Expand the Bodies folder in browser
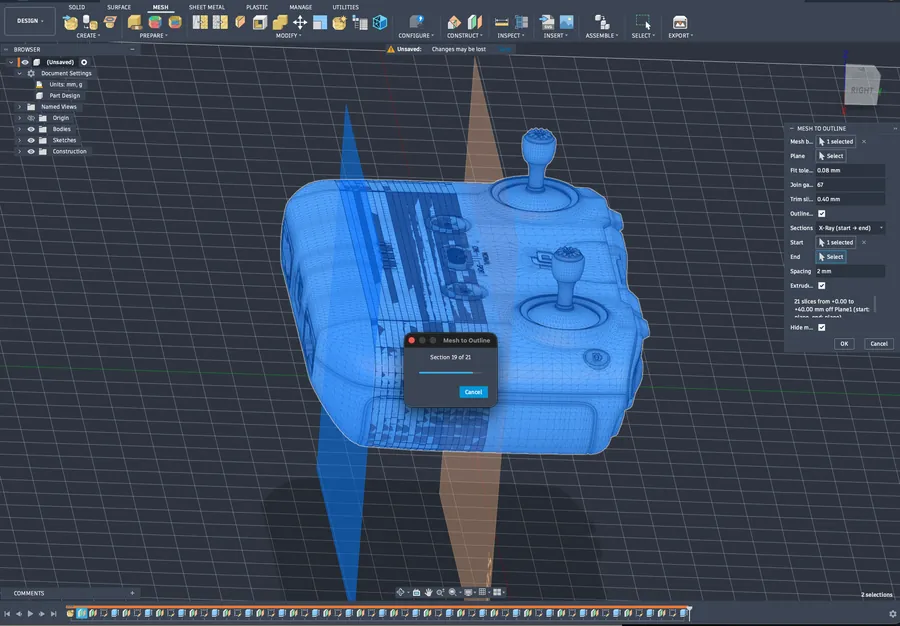The width and height of the screenshot is (900, 626). click(20, 129)
